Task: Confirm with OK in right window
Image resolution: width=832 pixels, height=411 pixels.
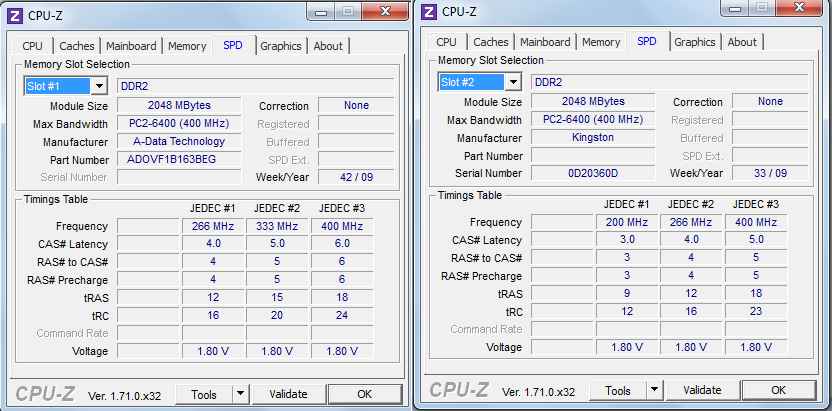Action: click(x=778, y=391)
